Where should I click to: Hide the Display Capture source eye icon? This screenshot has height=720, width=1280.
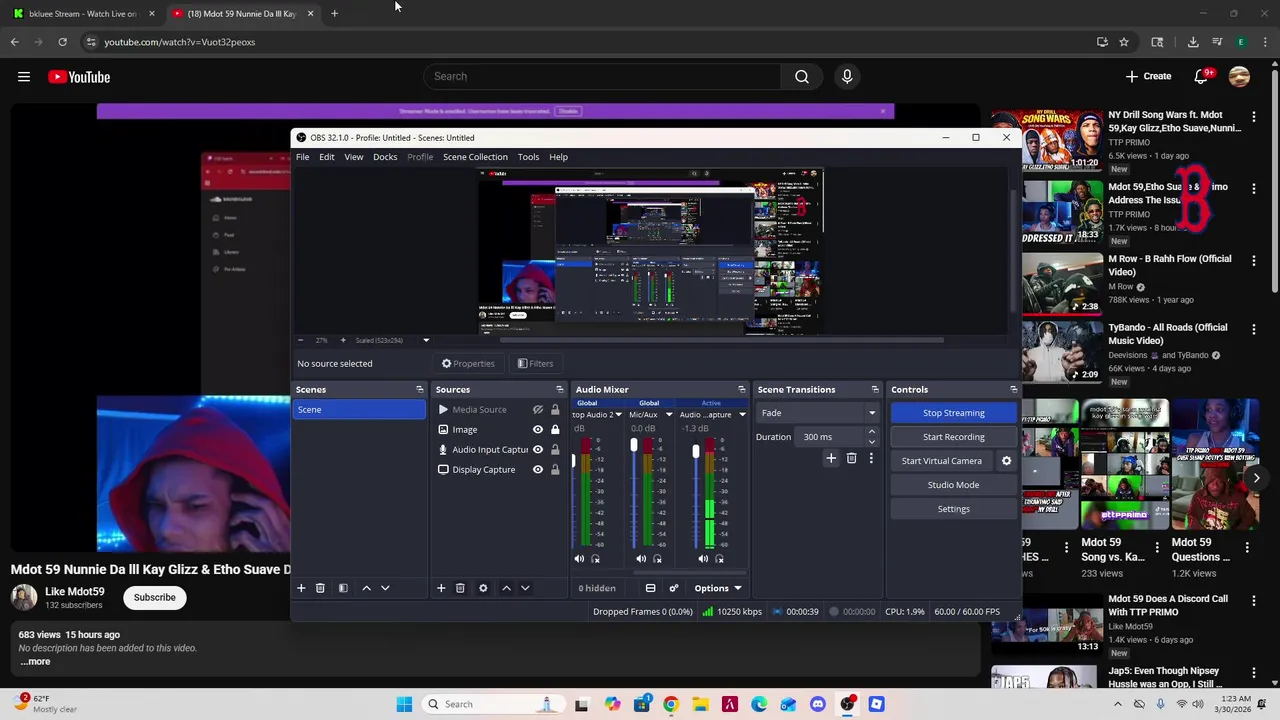(x=538, y=469)
